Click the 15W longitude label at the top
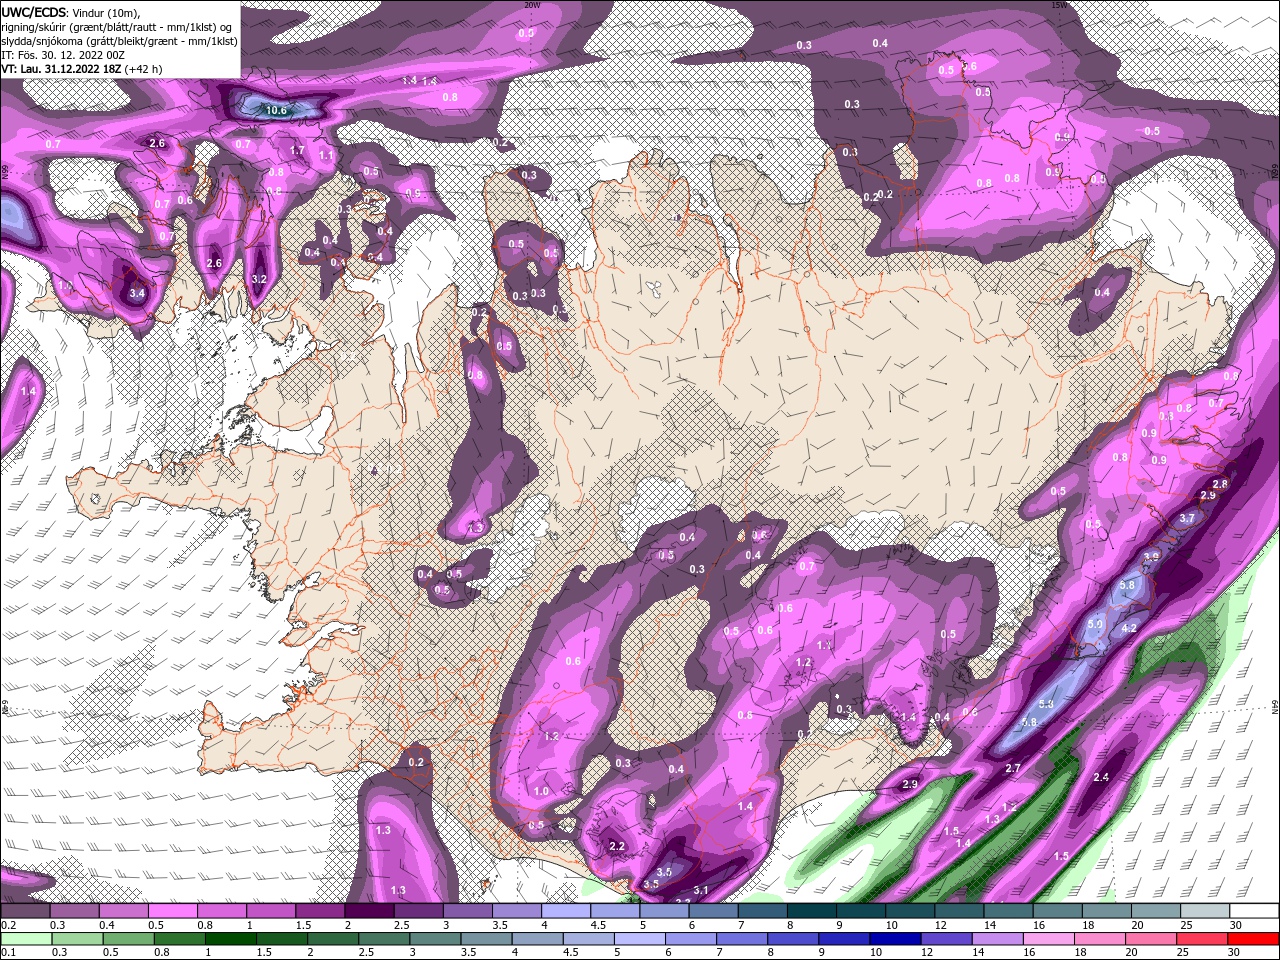The width and height of the screenshot is (1280, 960). pyautogui.click(x=1060, y=5)
